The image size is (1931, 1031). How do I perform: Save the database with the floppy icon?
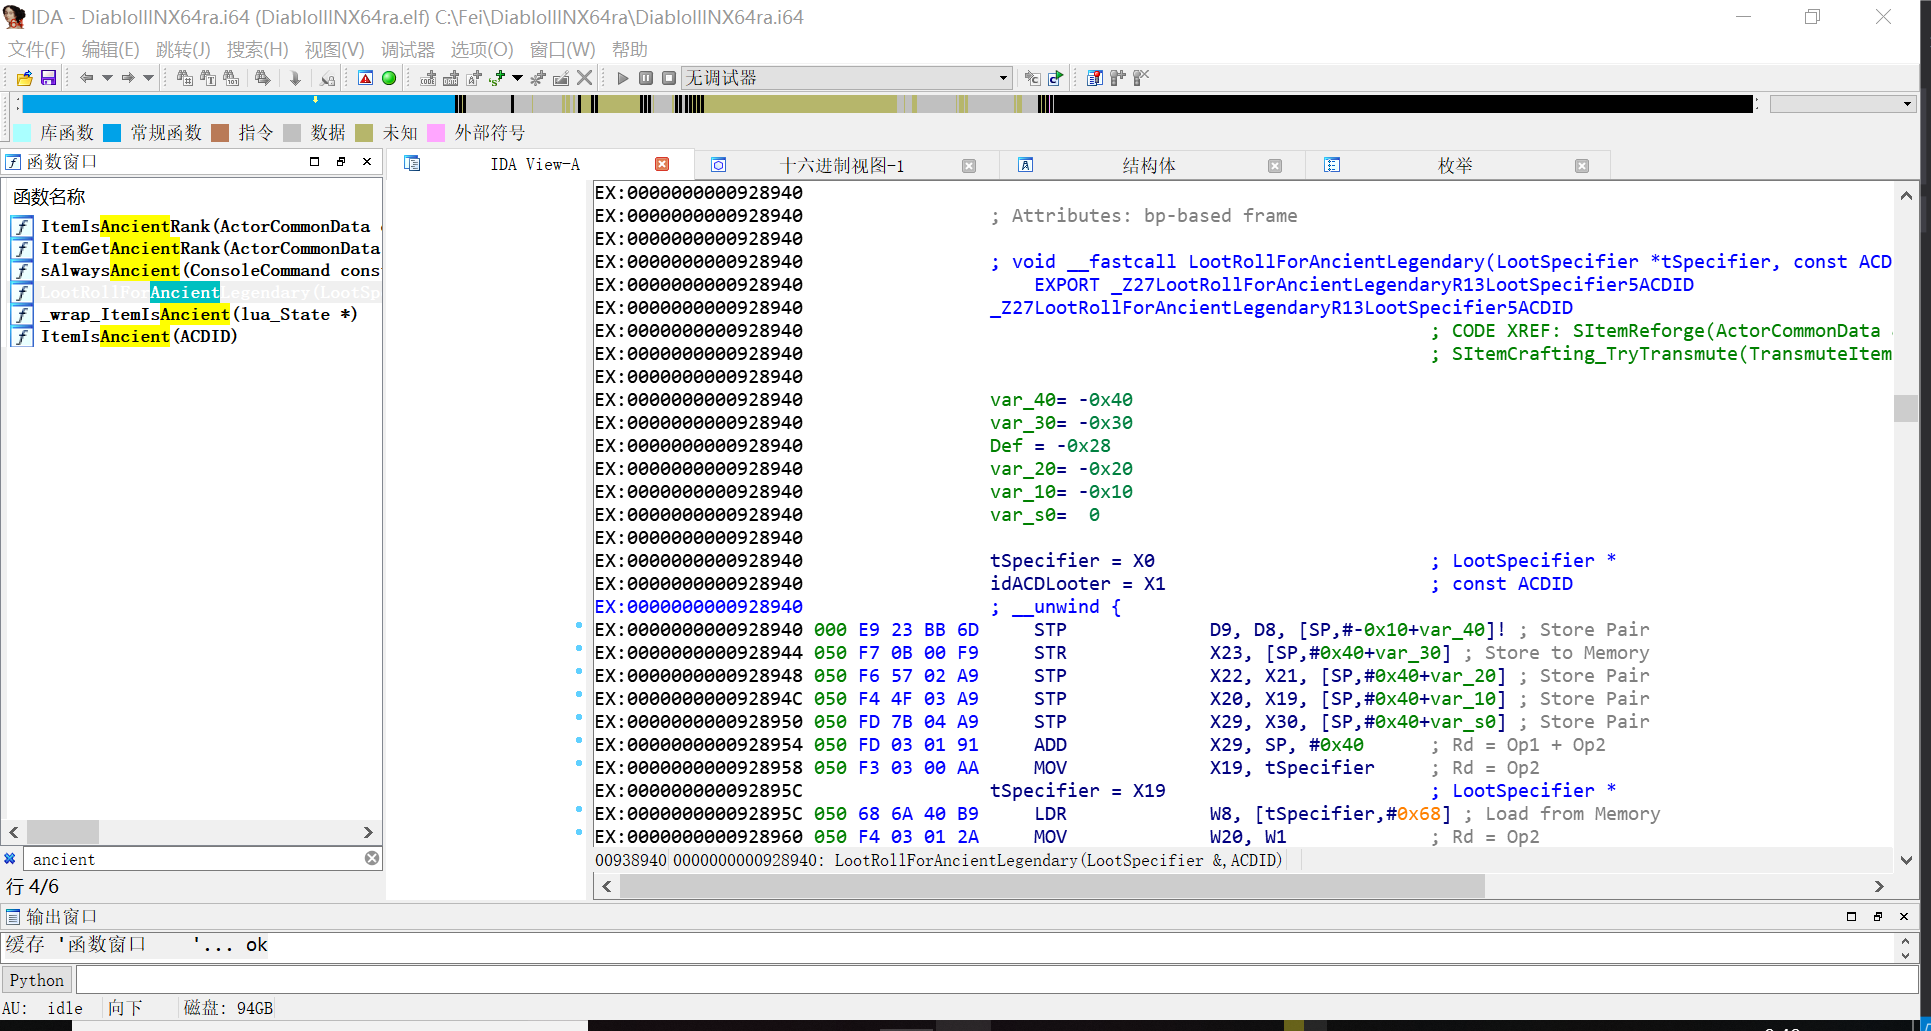tap(48, 78)
